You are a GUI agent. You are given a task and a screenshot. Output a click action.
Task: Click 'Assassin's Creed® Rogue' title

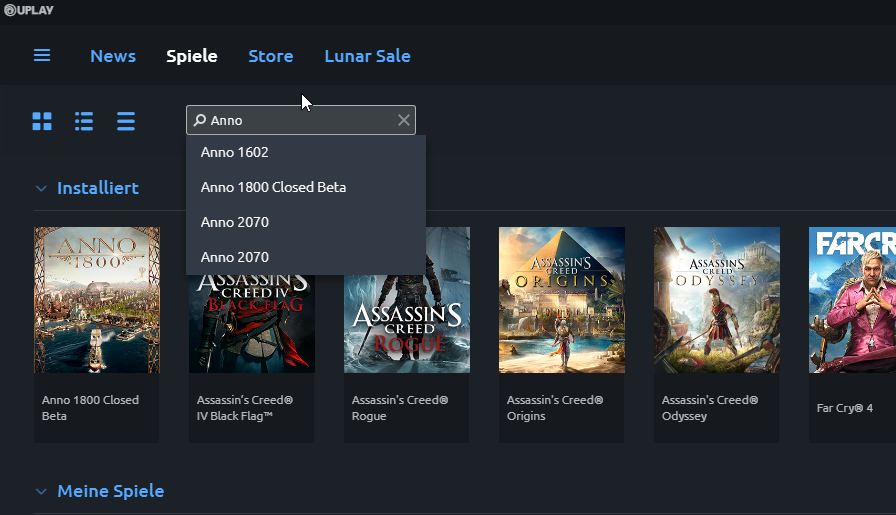click(x=400, y=408)
